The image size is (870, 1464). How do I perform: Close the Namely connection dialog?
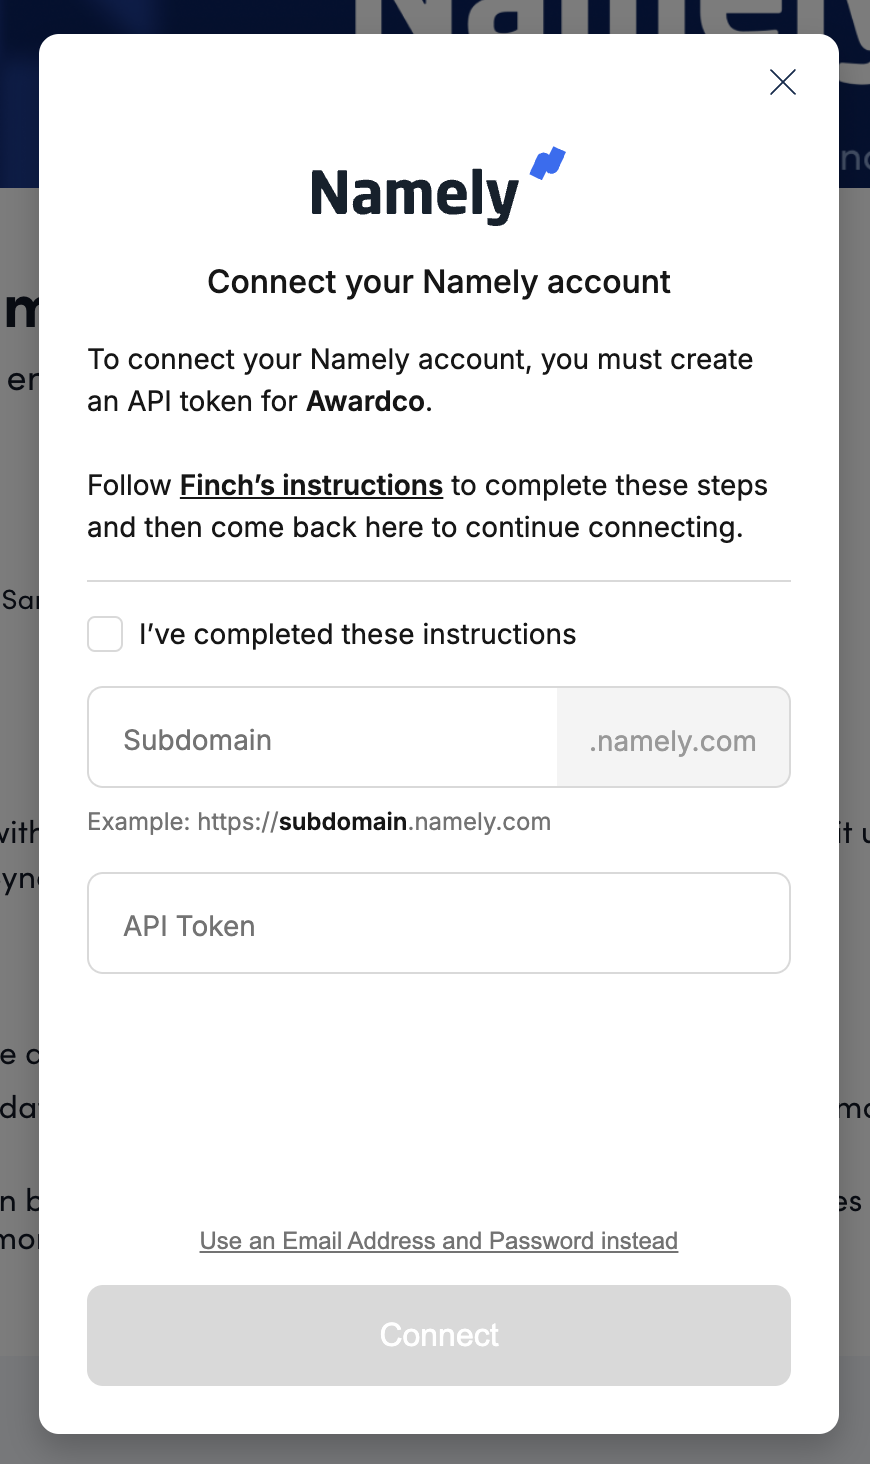click(783, 82)
